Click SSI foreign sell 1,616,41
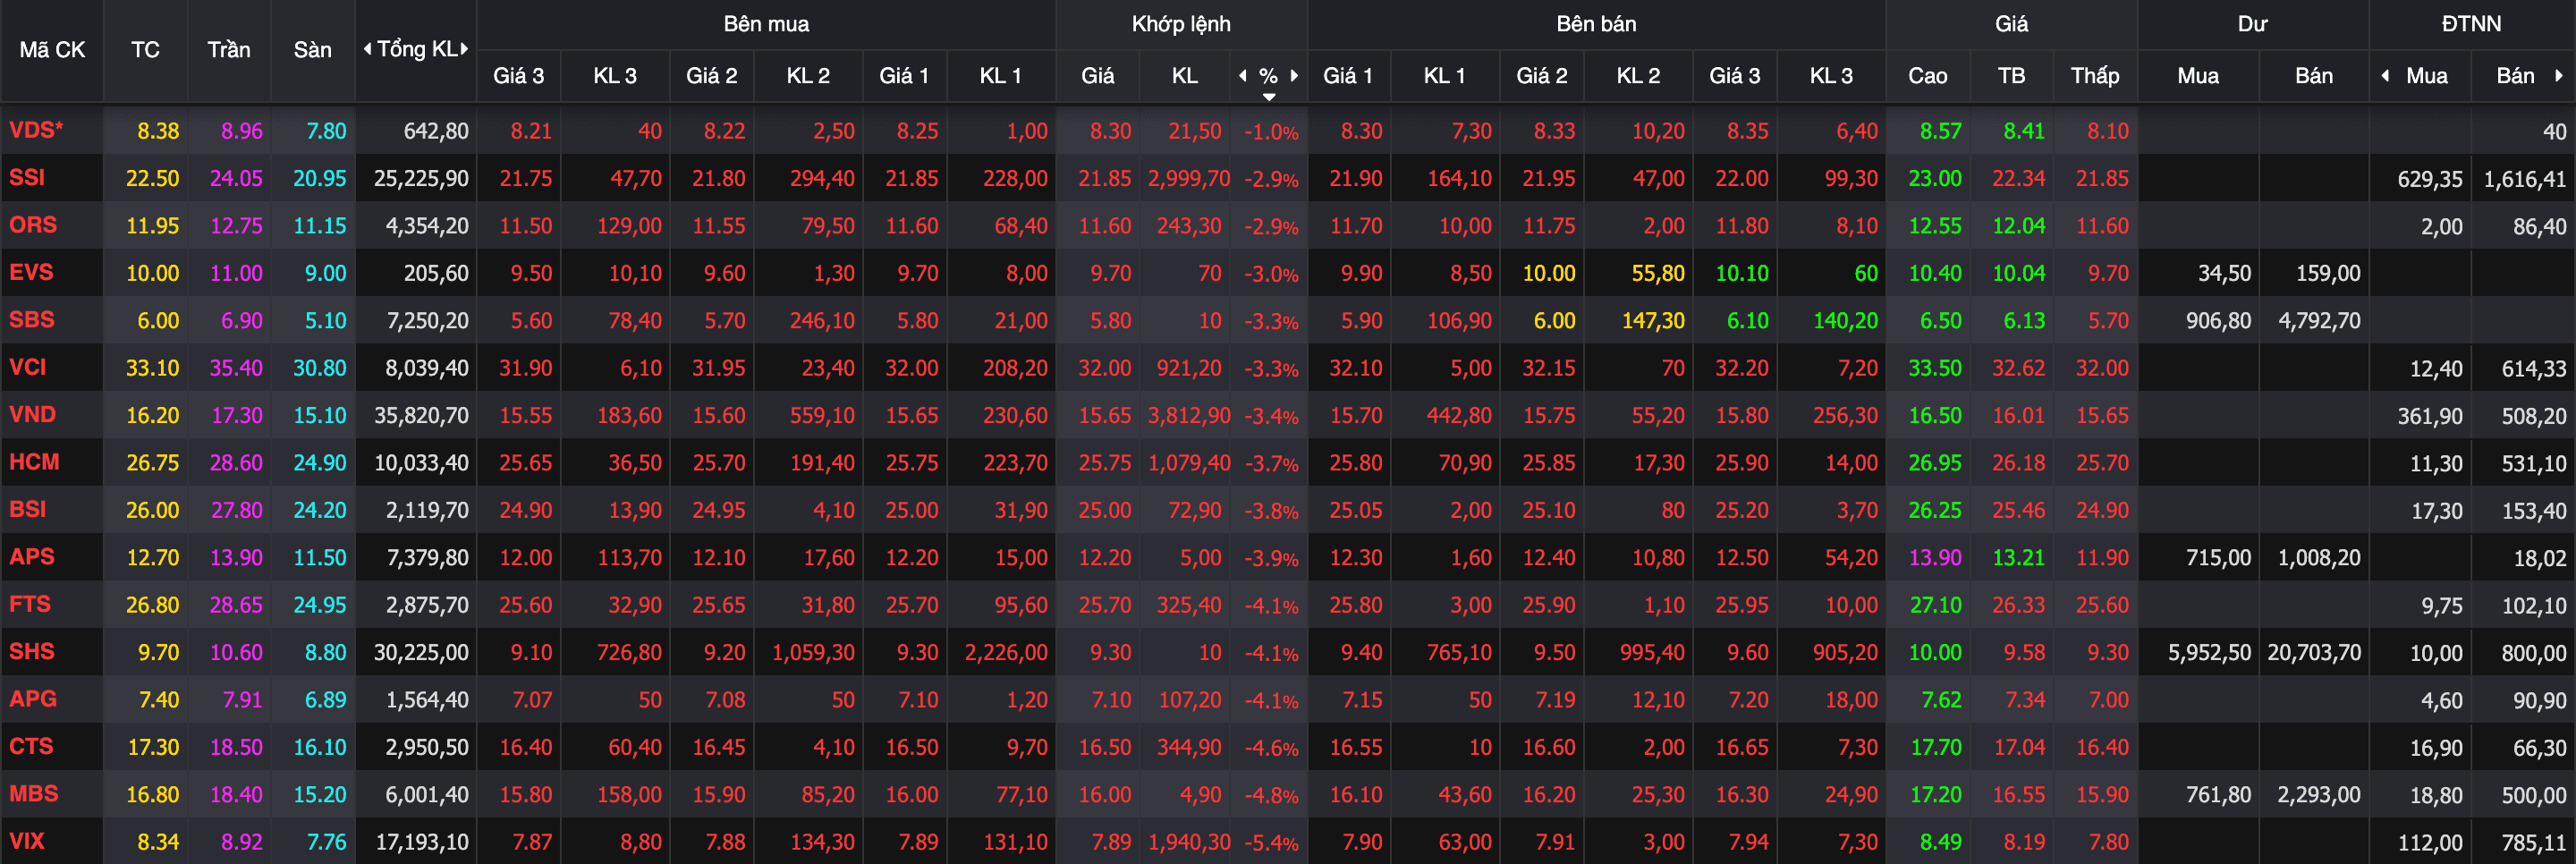This screenshot has height=864, width=2576. pyautogui.click(x=2525, y=179)
